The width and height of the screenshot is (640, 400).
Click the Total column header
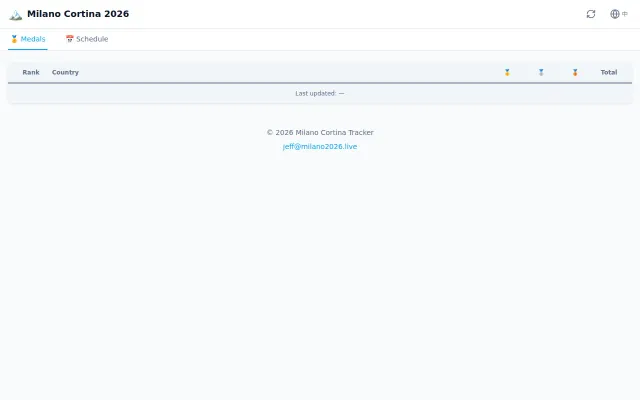coord(609,72)
